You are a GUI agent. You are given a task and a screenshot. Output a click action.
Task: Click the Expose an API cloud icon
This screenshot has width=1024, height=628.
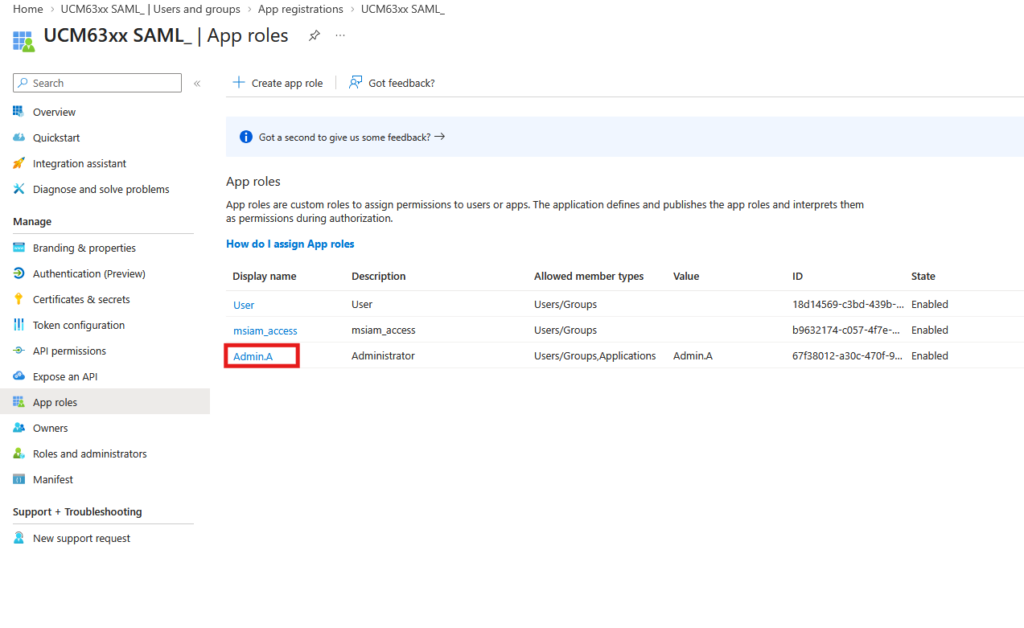18,376
